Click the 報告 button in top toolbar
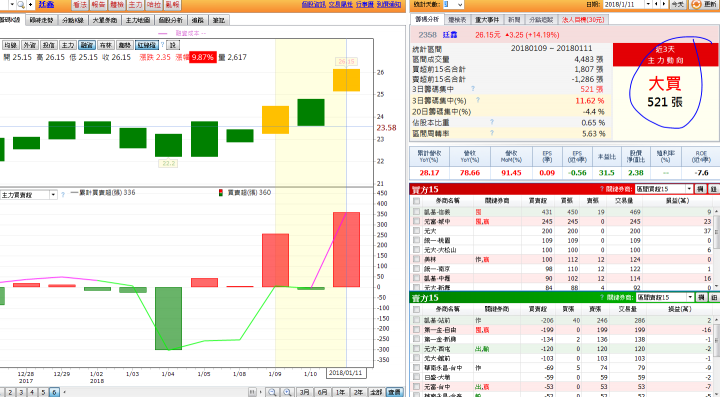720x397 pixels. pos(98,5)
